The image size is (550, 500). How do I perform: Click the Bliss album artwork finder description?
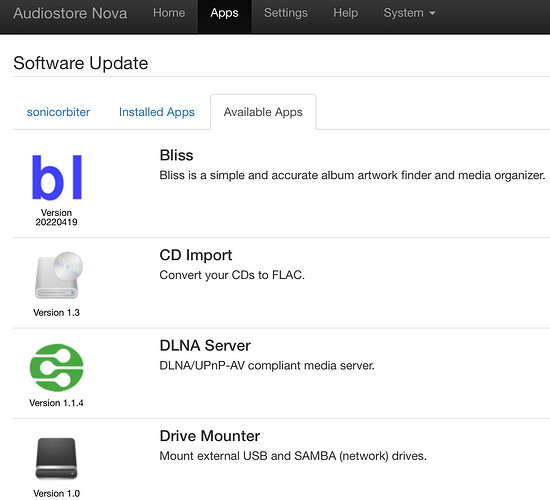(x=352, y=175)
